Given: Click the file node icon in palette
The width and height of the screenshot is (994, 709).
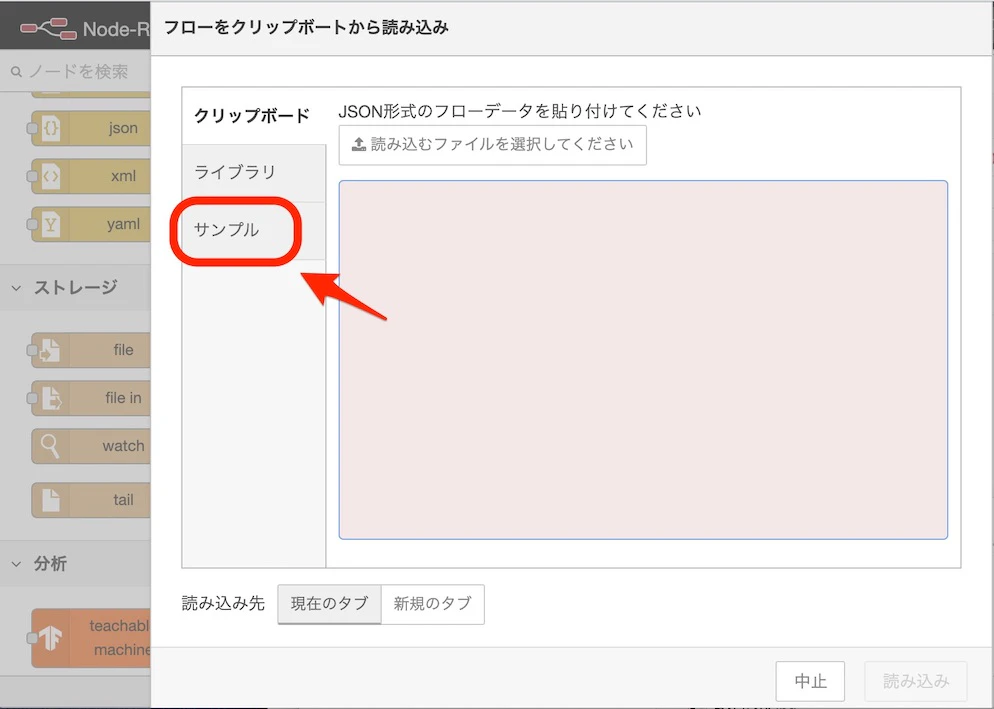Looking at the screenshot, I should click(x=51, y=349).
